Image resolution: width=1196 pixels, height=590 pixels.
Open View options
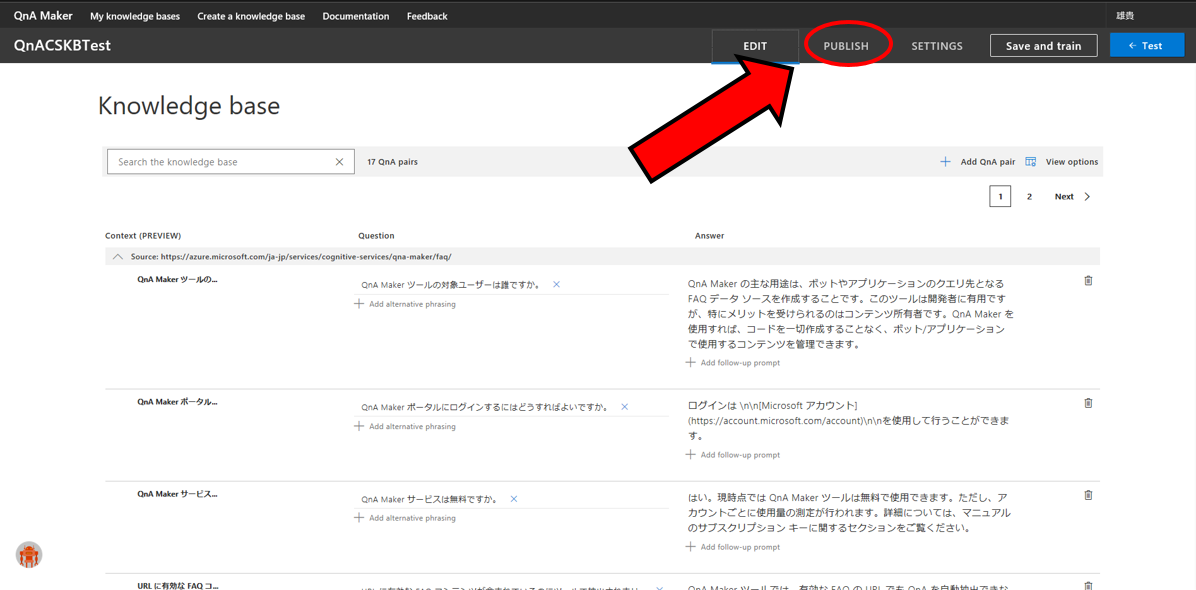1062,162
